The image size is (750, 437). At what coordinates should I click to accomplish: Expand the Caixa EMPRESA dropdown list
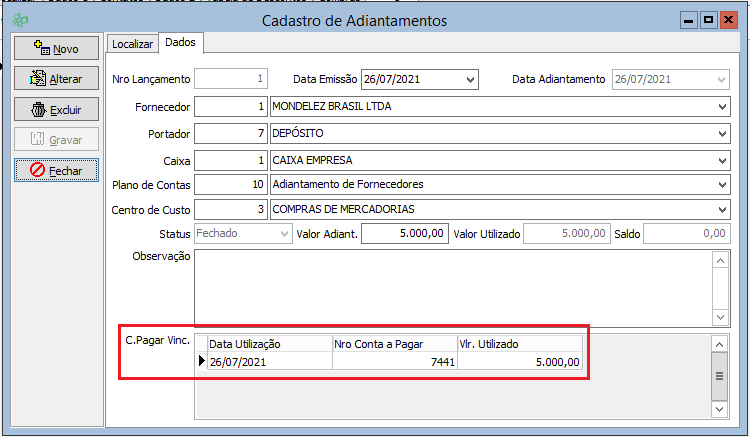722,159
